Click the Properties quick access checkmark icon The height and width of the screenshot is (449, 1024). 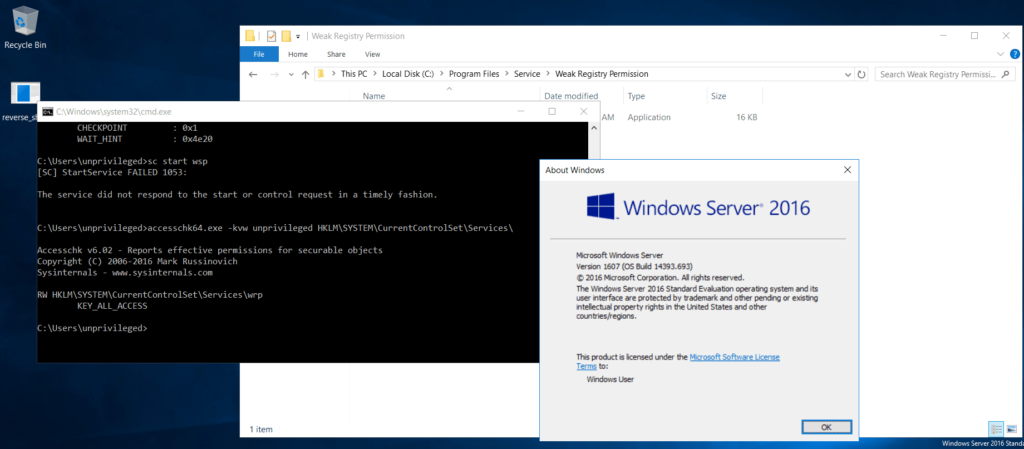[271, 36]
